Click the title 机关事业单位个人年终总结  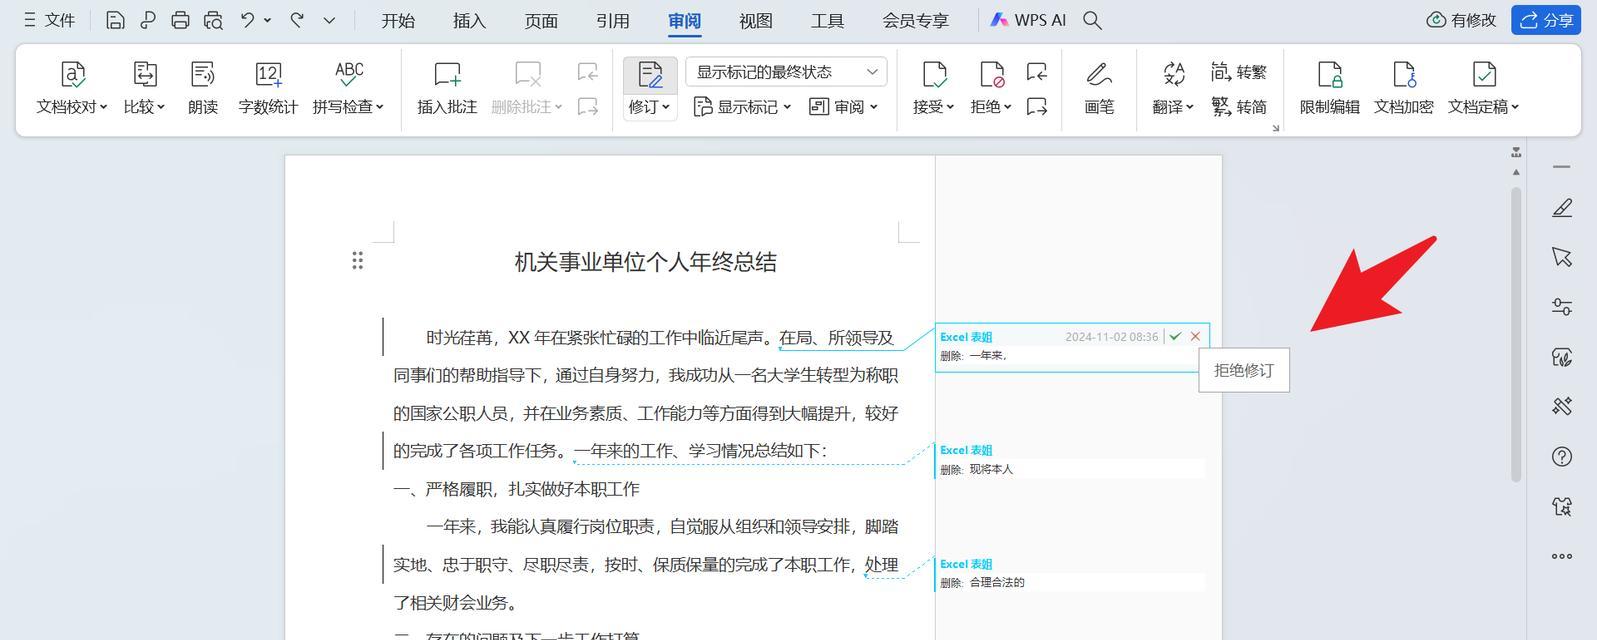click(646, 262)
